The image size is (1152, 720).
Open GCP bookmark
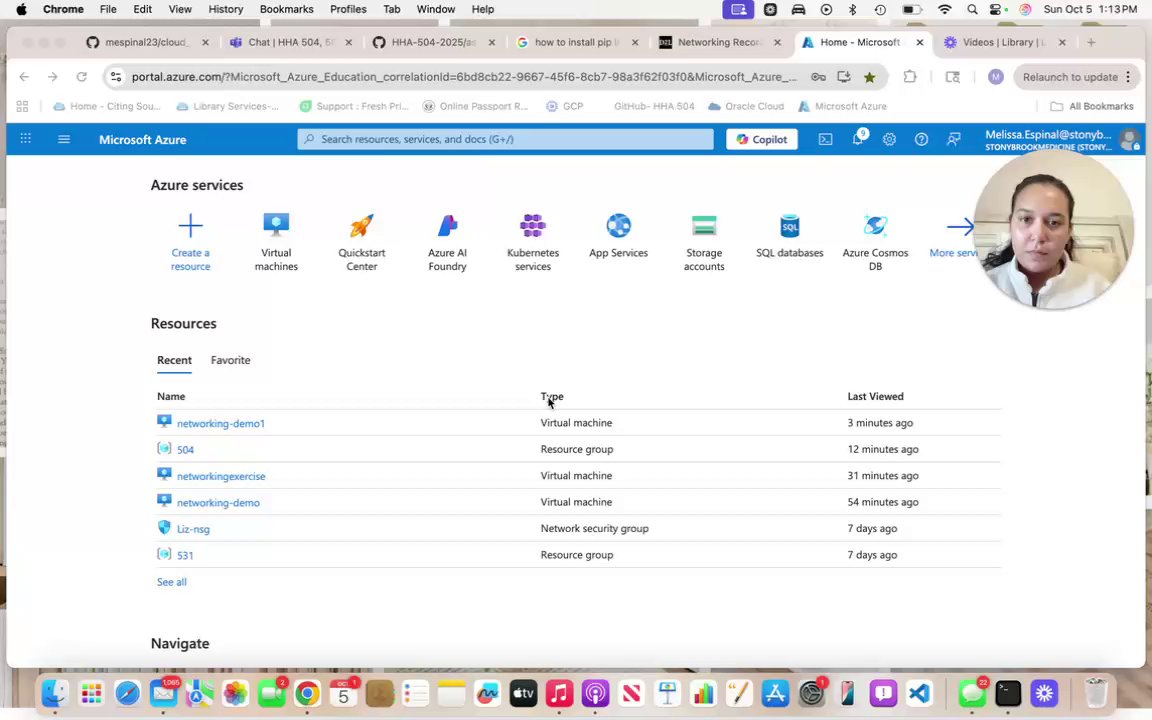(564, 107)
